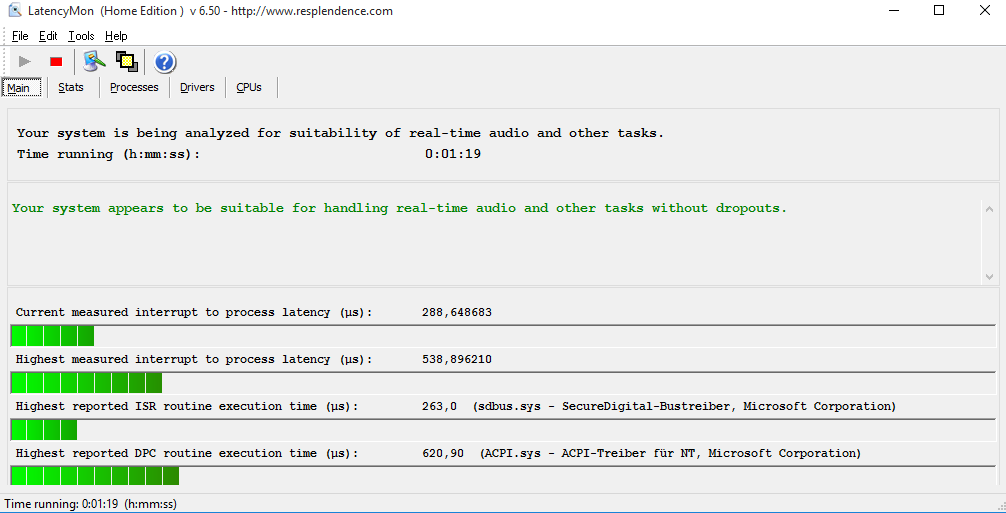Open help via blue question mark icon
Image resolution: width=1006 pixels, height=513 pixels.
[165, 62]
